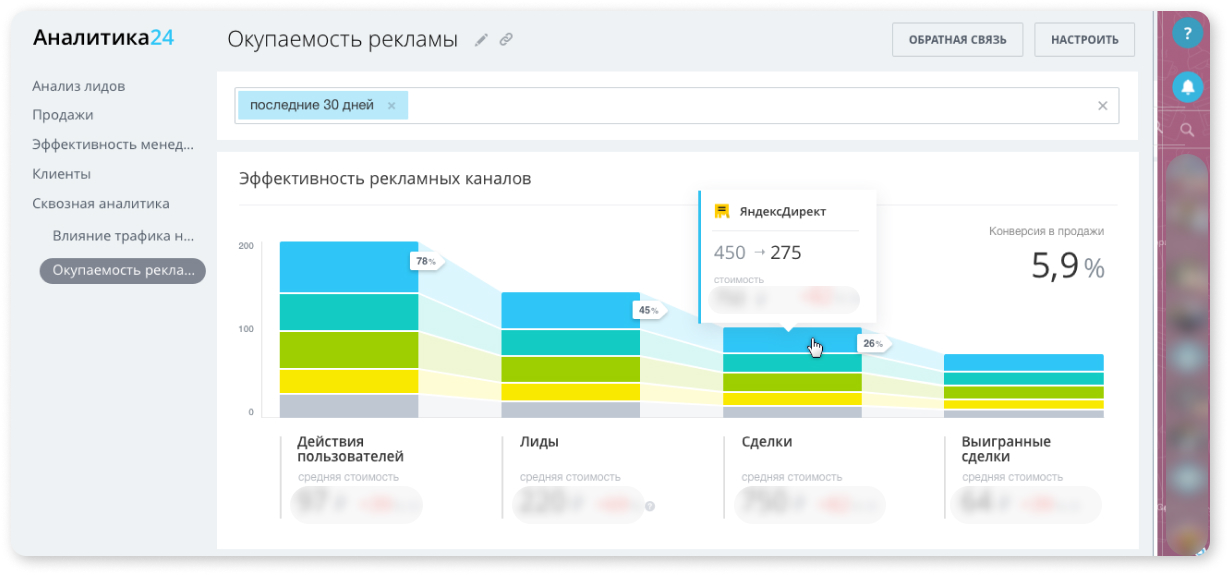The height and width of the screenshot is (575, 1229).
Task: Open notifications via the bell icon
Action: click(1187, 87)
